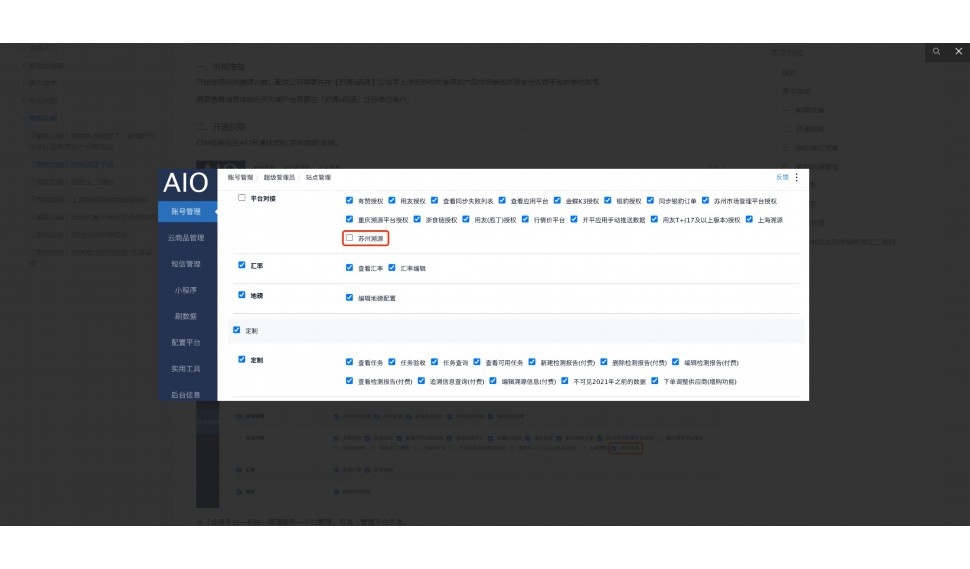970x569 pixels.
Task: Click the 站点管理 breadcrumb
Action: [318, 178]
